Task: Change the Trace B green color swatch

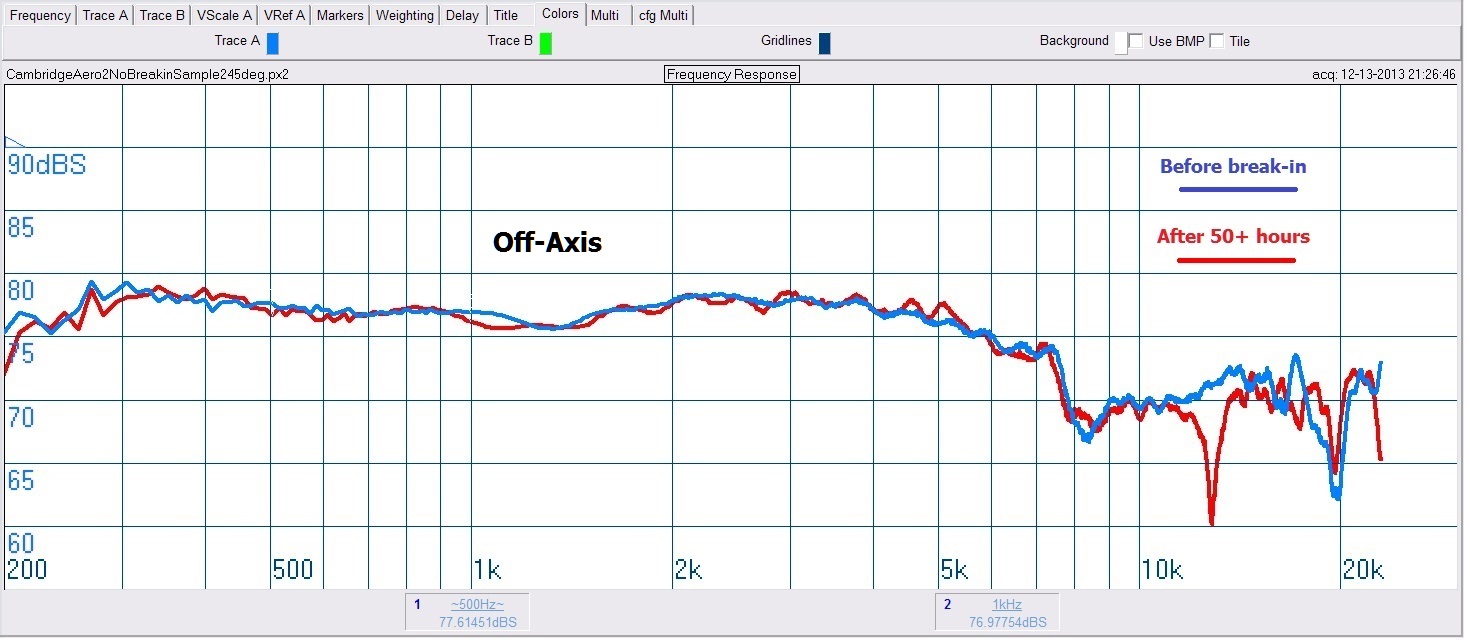Action: pyautogui.click(x=545, y=42)
